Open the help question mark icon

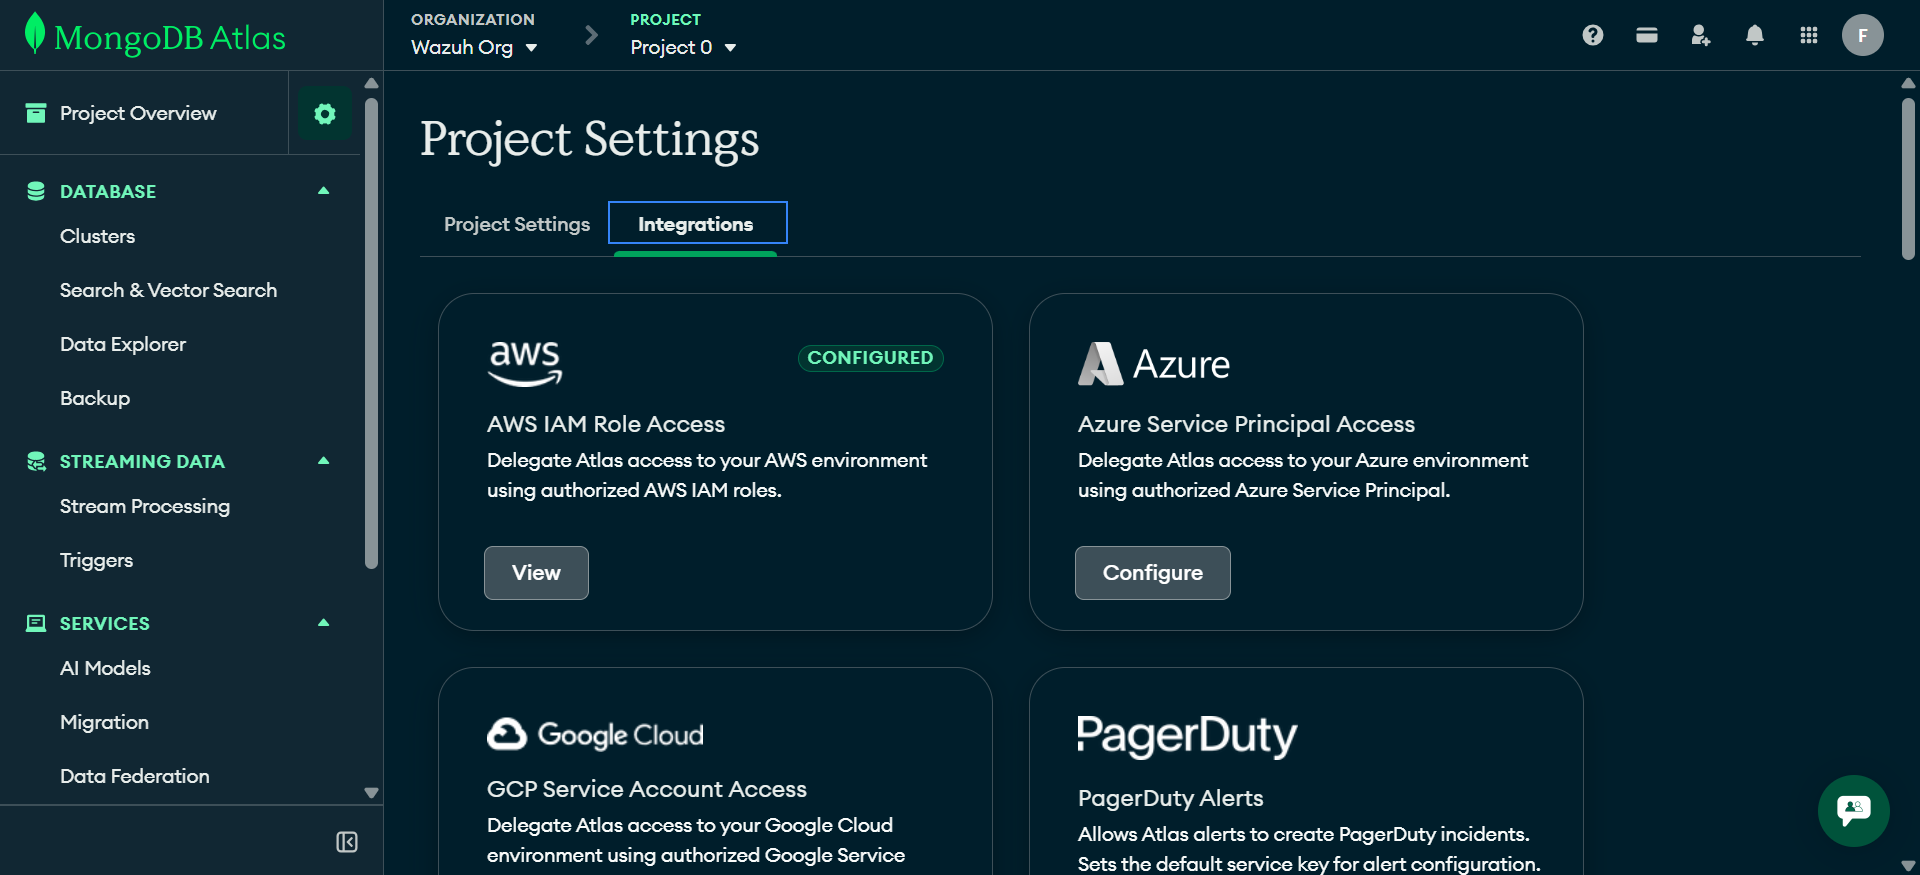pyautogui.click(x=1593, y=35)
